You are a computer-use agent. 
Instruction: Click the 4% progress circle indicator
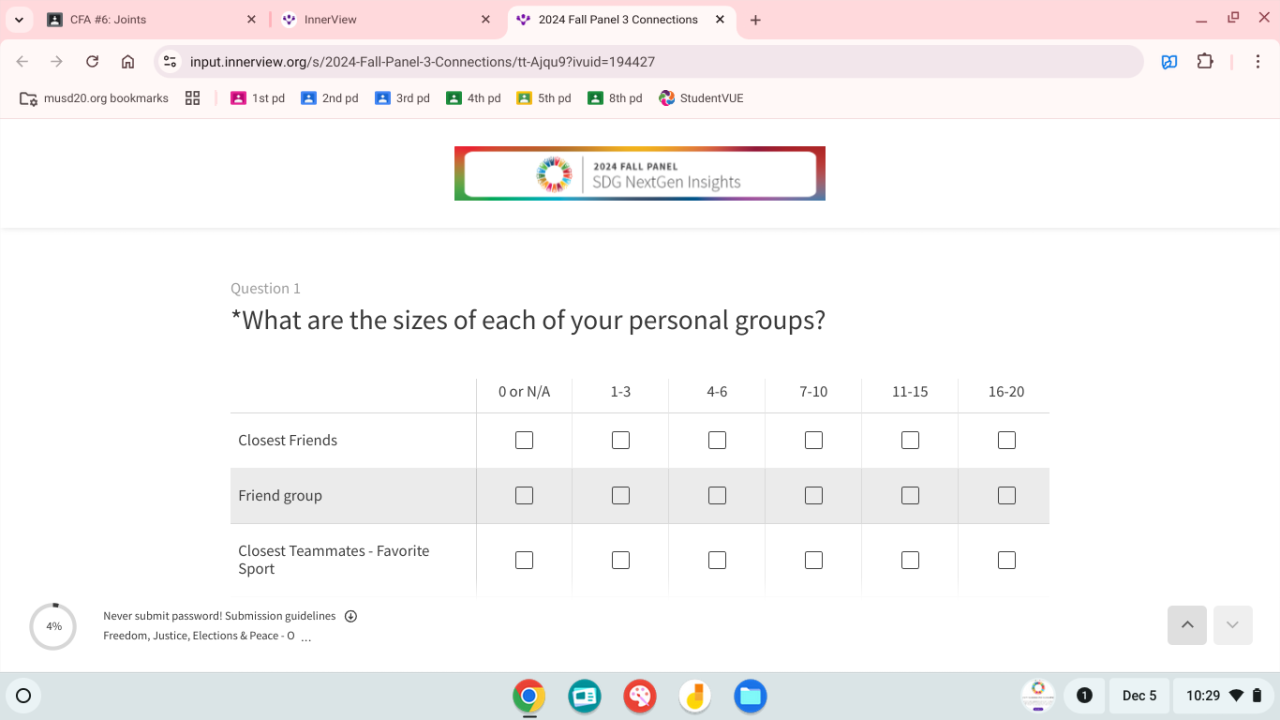pos(53,627)
